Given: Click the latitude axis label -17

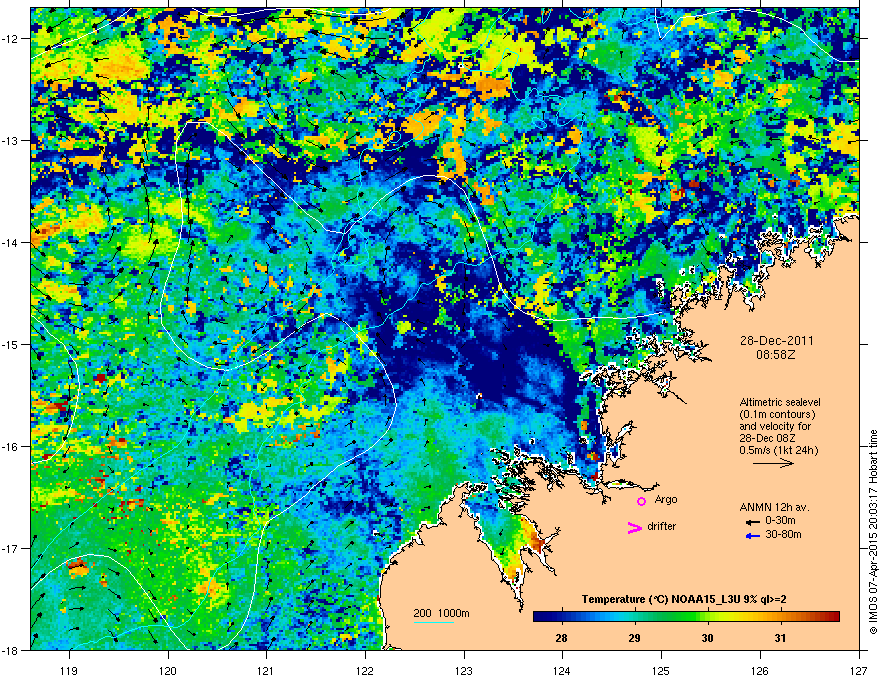Looking at the screenshot, I should 11,548.
